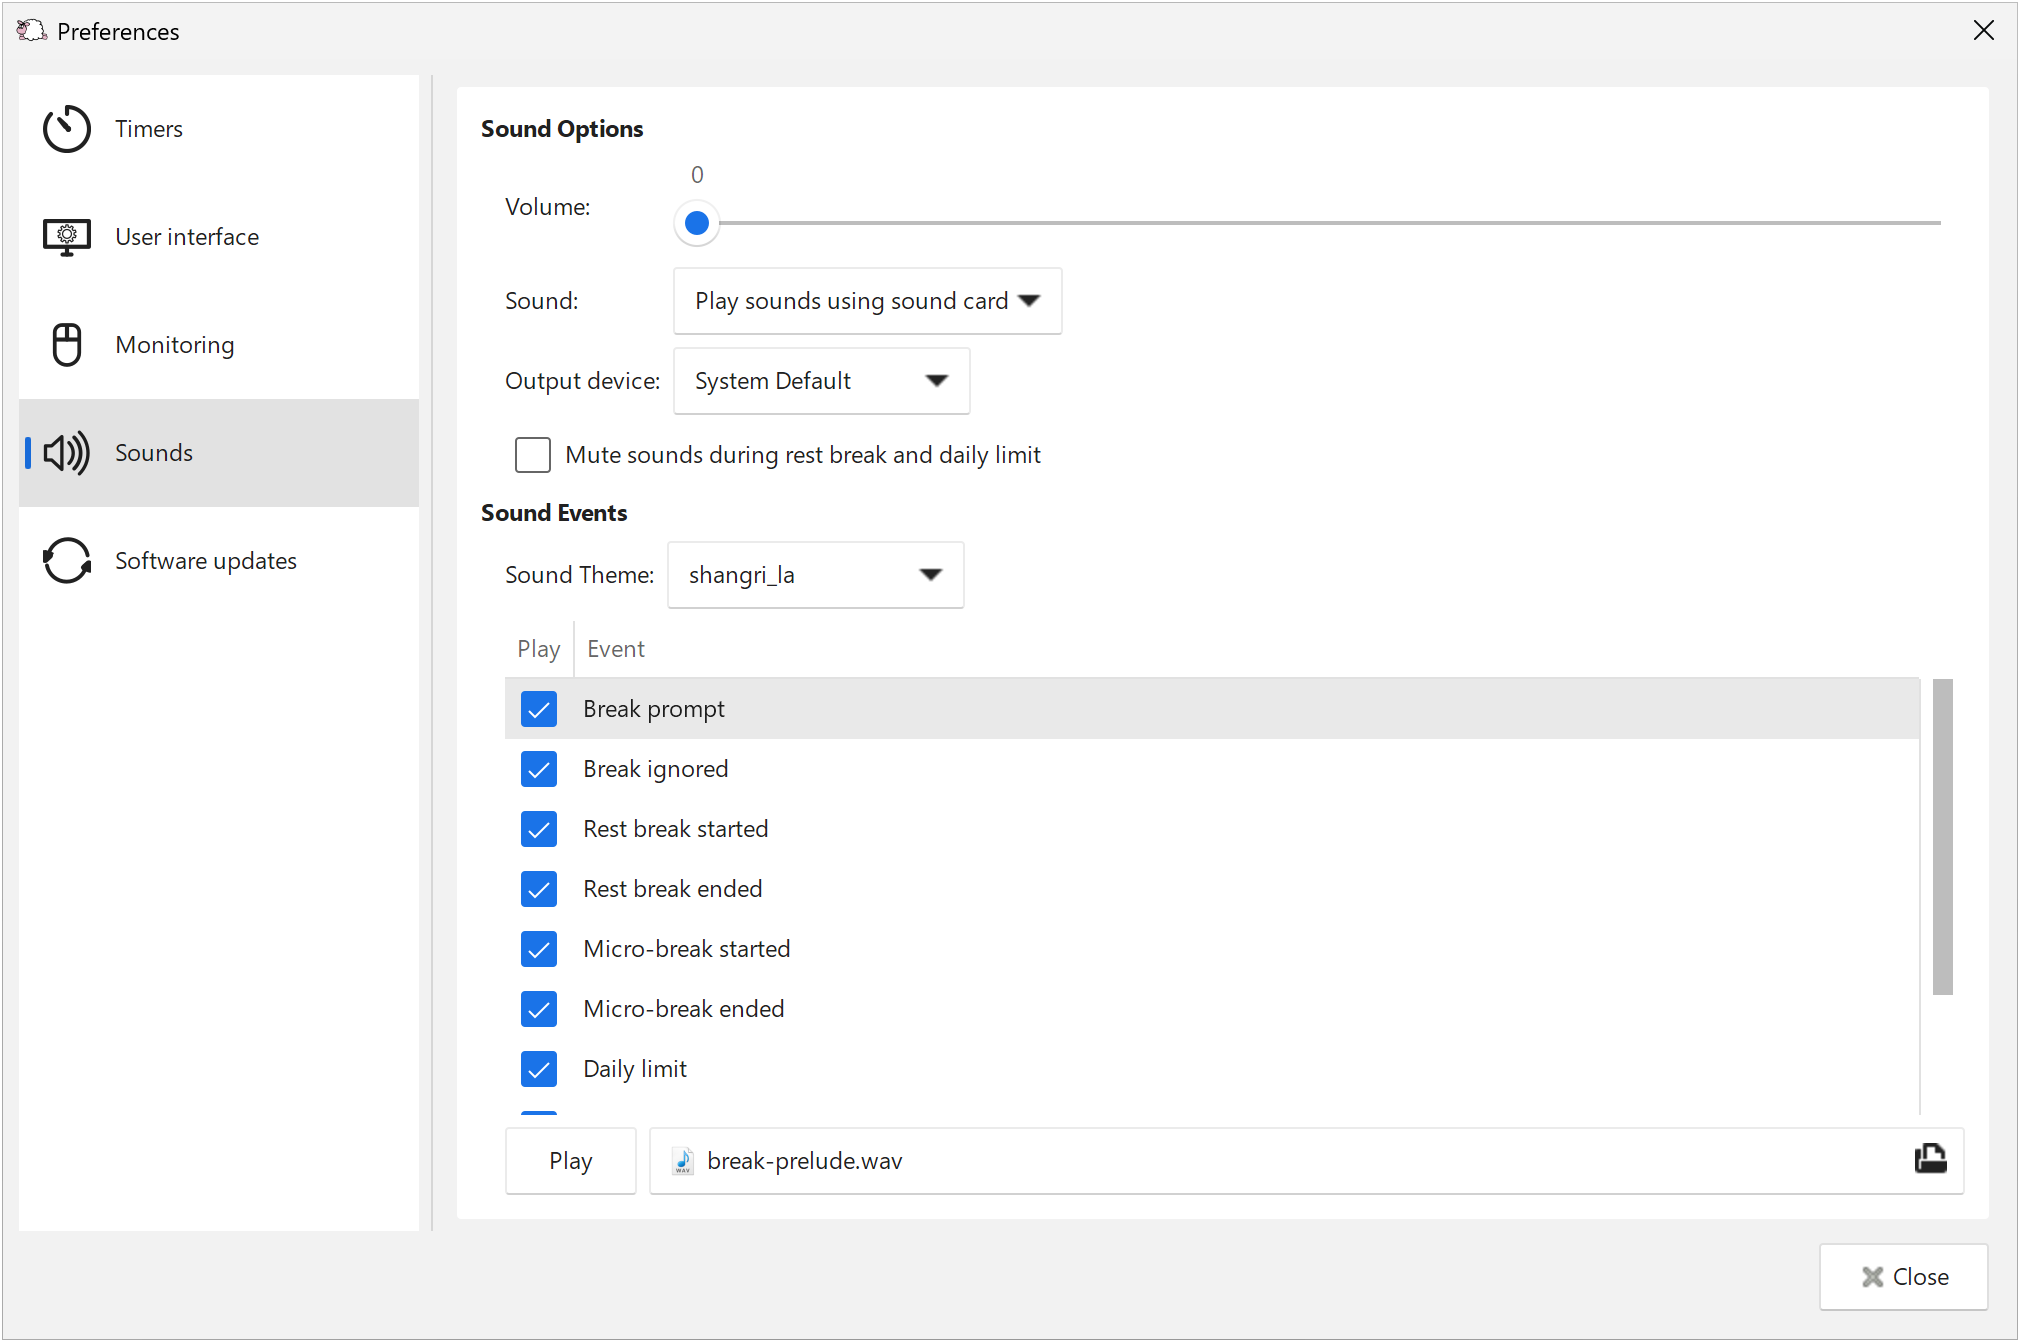Click the Workrave app icon in title bar

tap(31, 31)
